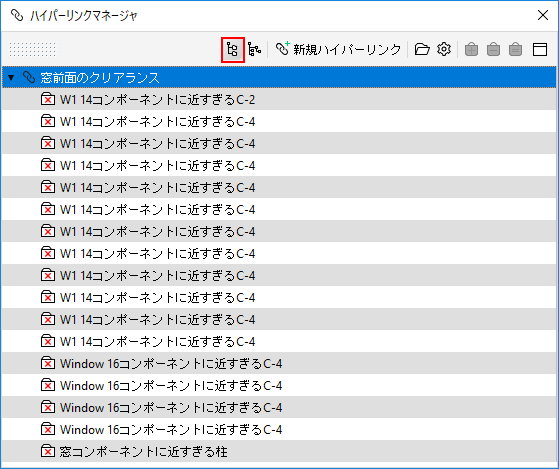Collapse the 窓前面のクリアランス tree node
Screen dimensions: 559x469
(11, 77)
